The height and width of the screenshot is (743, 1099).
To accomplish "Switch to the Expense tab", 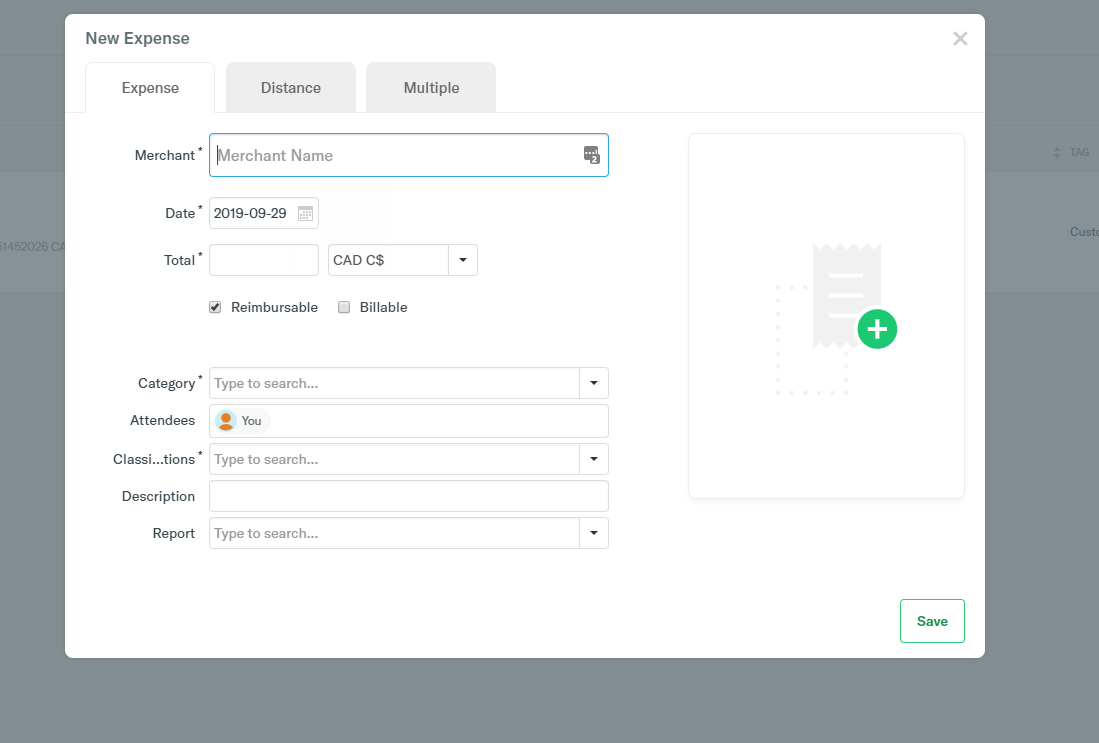I will click(x=150, y=88).
